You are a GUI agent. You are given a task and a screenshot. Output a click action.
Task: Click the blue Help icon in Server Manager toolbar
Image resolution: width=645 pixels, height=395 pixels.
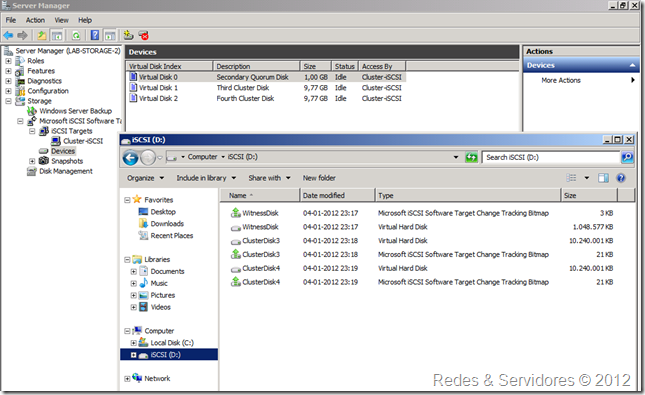pyautogui.click(x=95, y=35)
